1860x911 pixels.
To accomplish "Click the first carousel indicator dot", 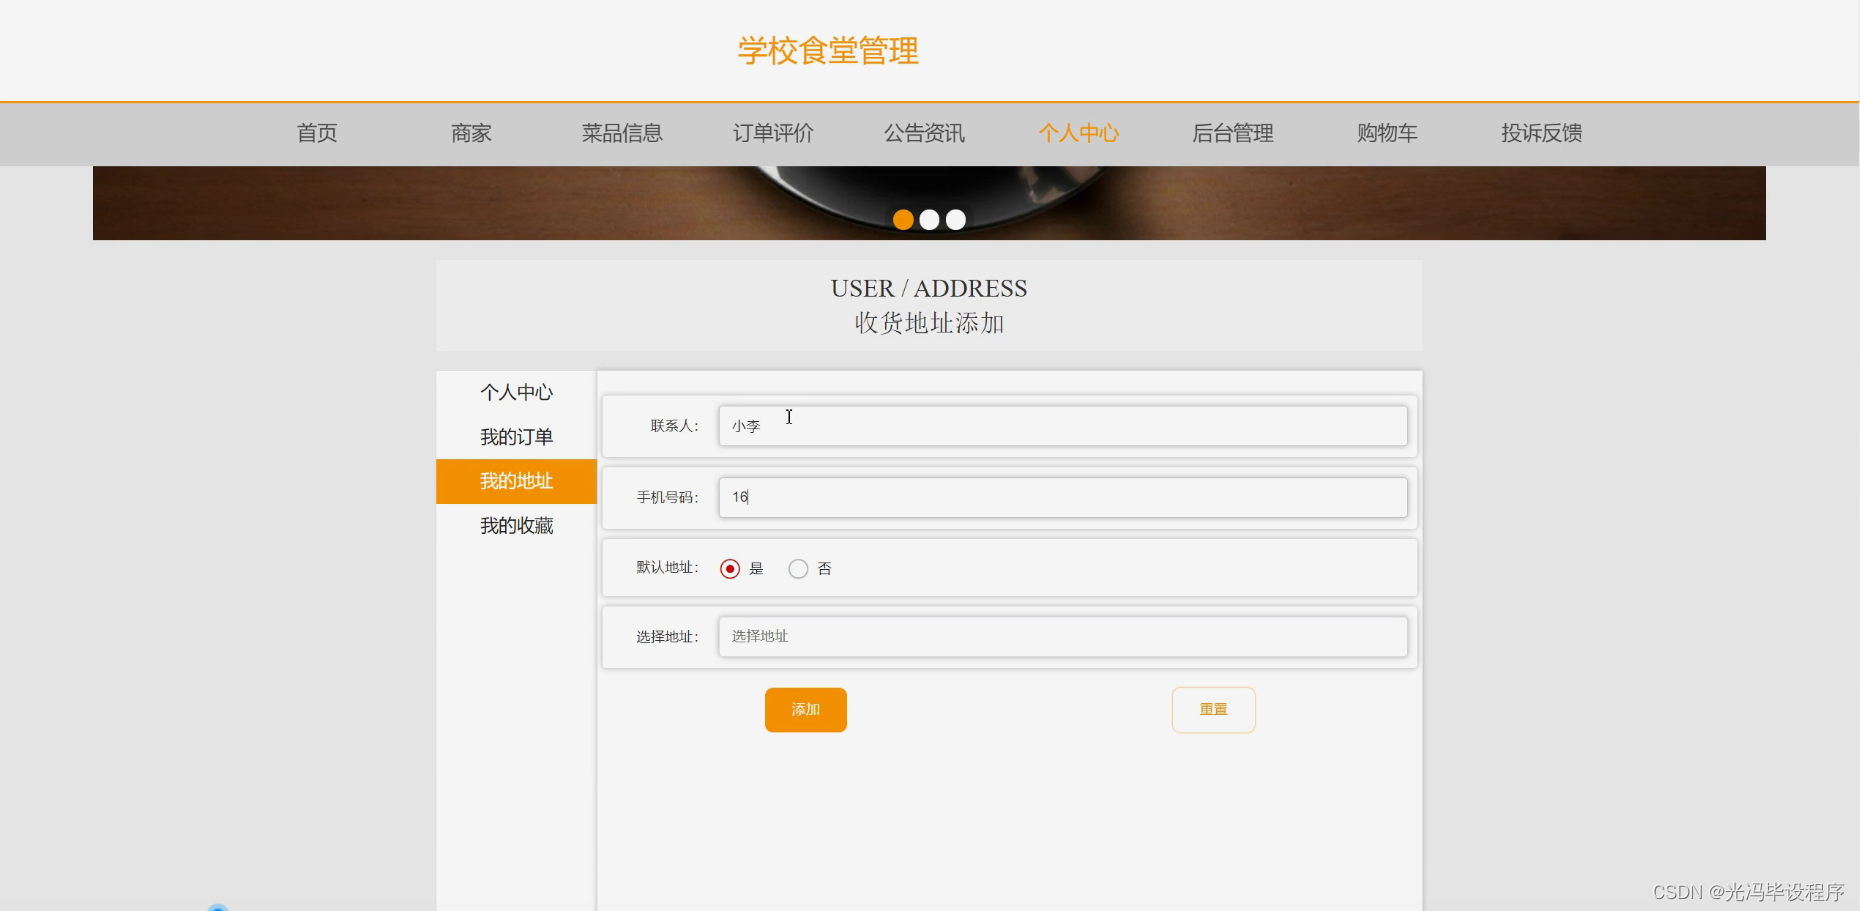I will click(903, 219).
